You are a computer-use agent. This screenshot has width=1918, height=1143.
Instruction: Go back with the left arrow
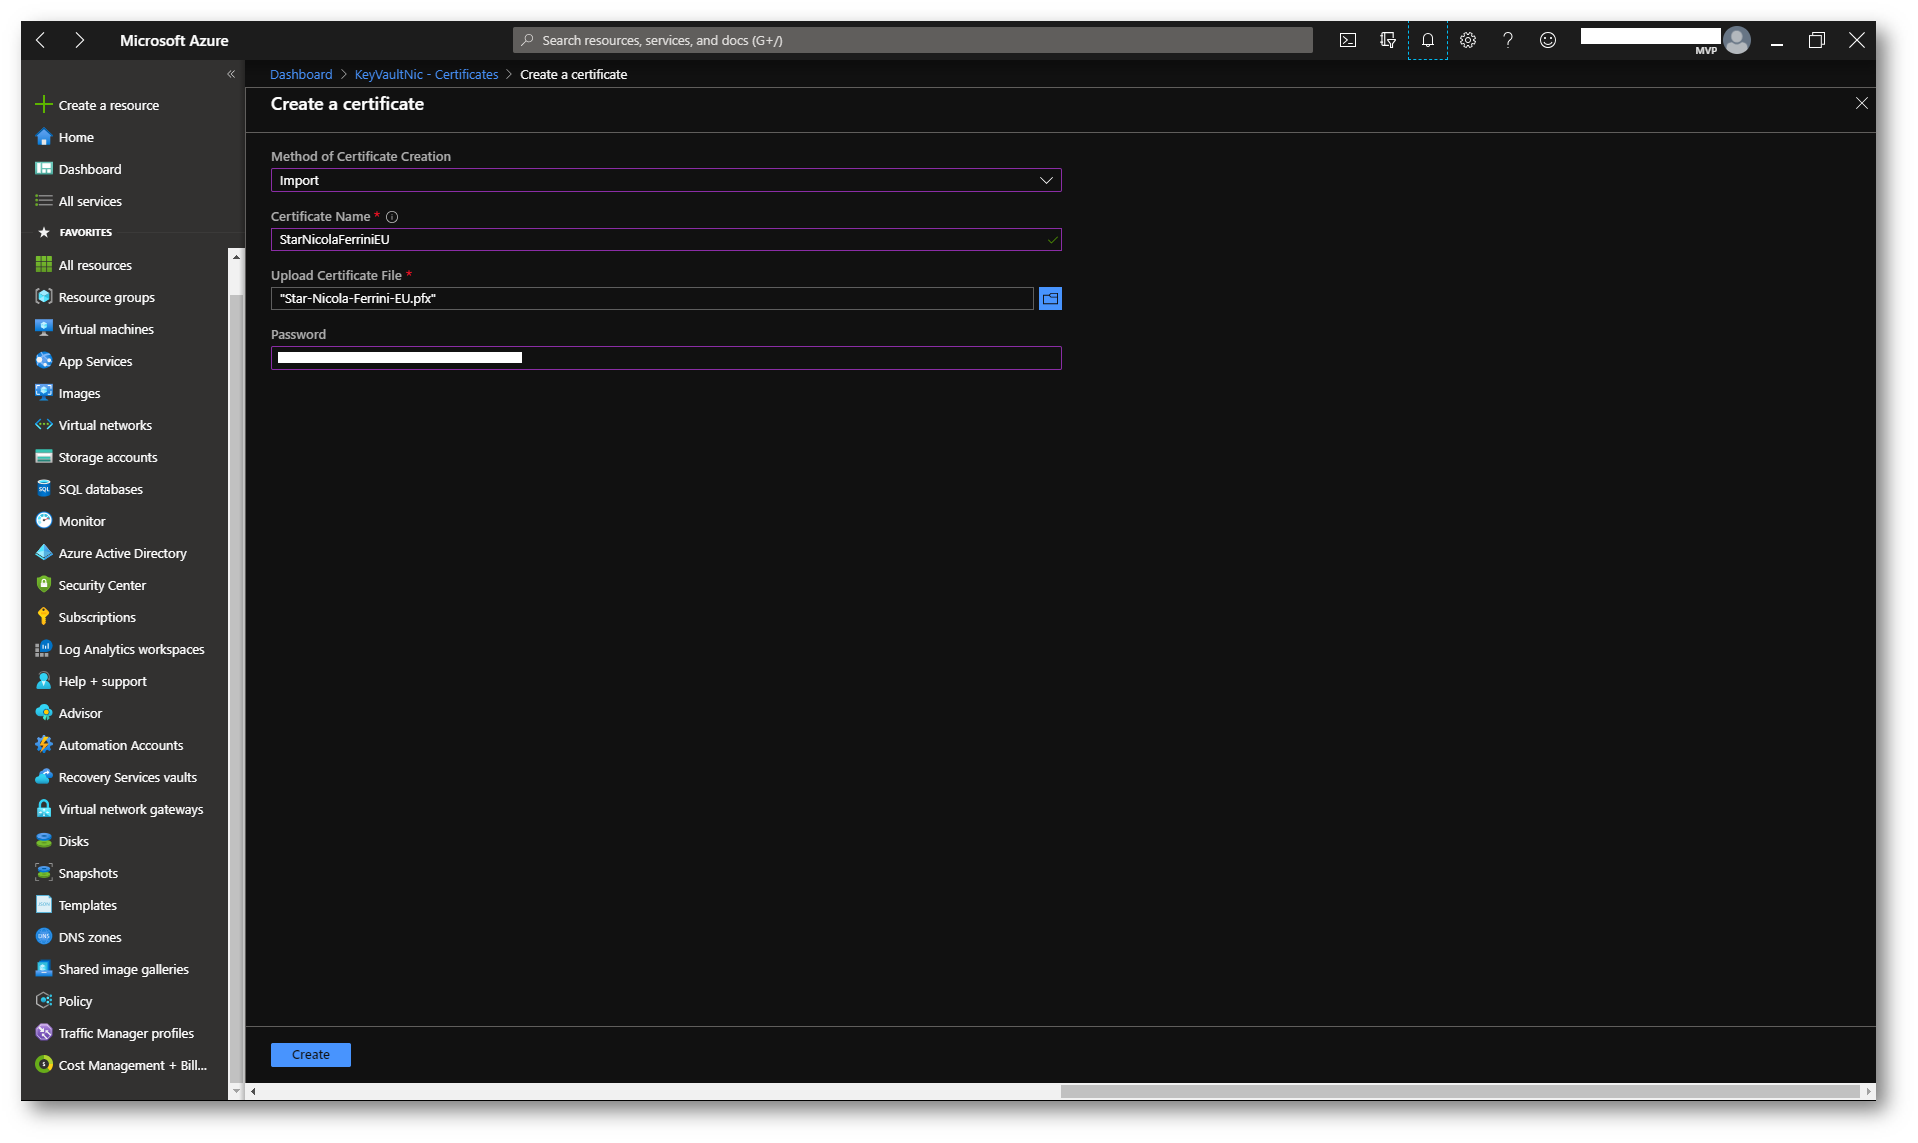pos(41,40)
